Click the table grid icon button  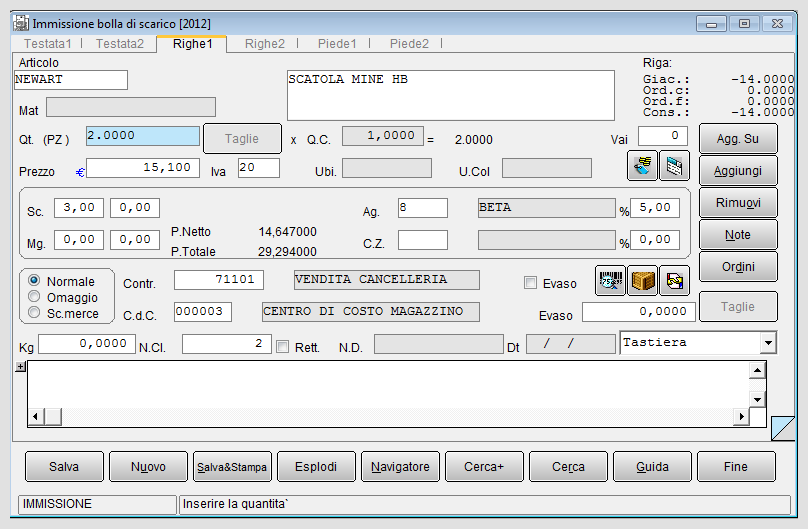[x=675, y=166]
